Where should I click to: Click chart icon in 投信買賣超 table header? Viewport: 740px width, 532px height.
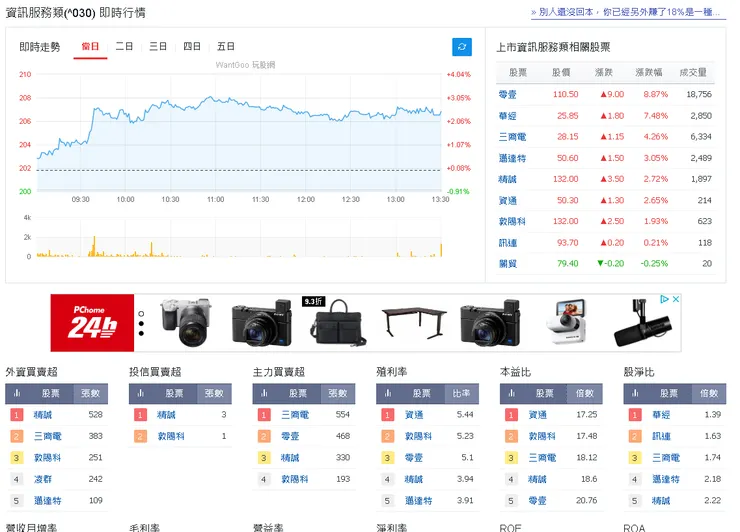(x=141, y=393)
